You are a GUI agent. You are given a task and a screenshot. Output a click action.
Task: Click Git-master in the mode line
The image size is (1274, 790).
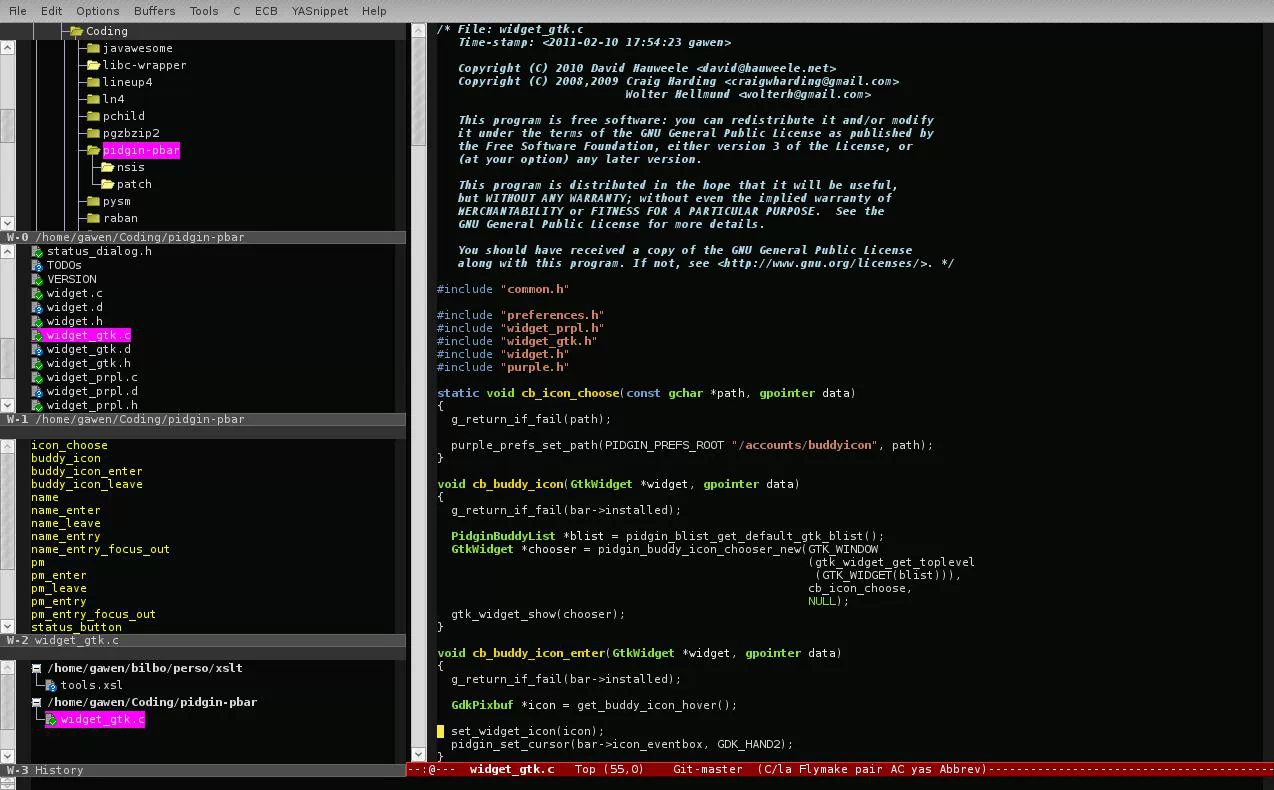click(707, 769)
